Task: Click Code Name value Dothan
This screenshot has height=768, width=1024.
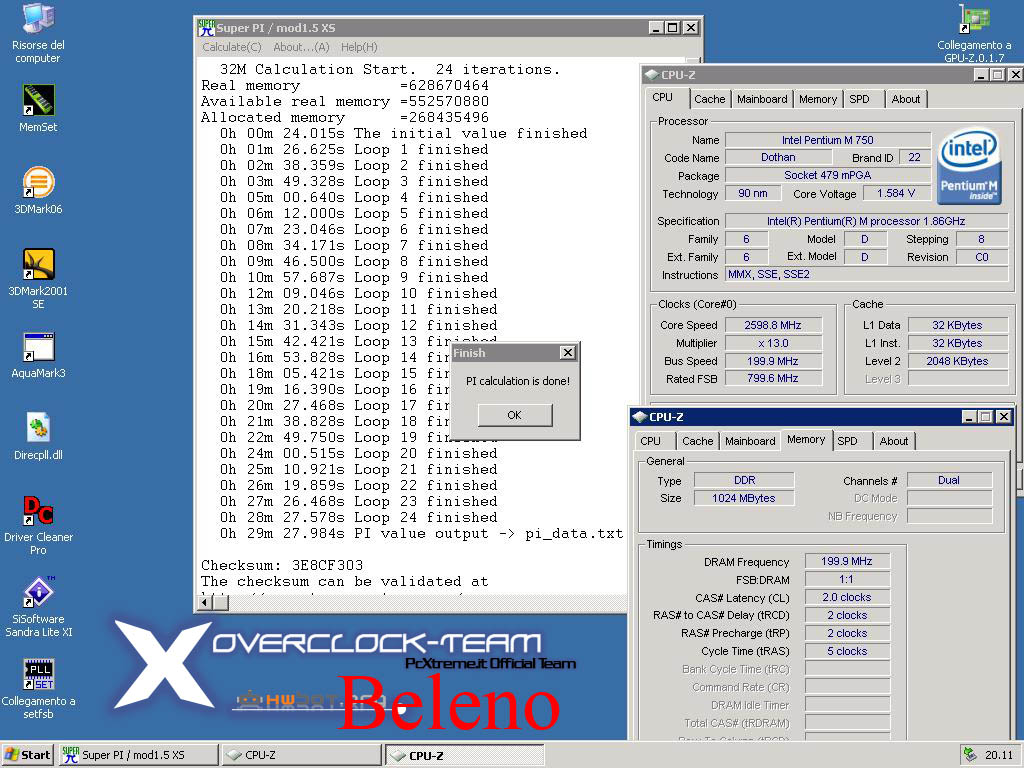Action: coord(778,157)
